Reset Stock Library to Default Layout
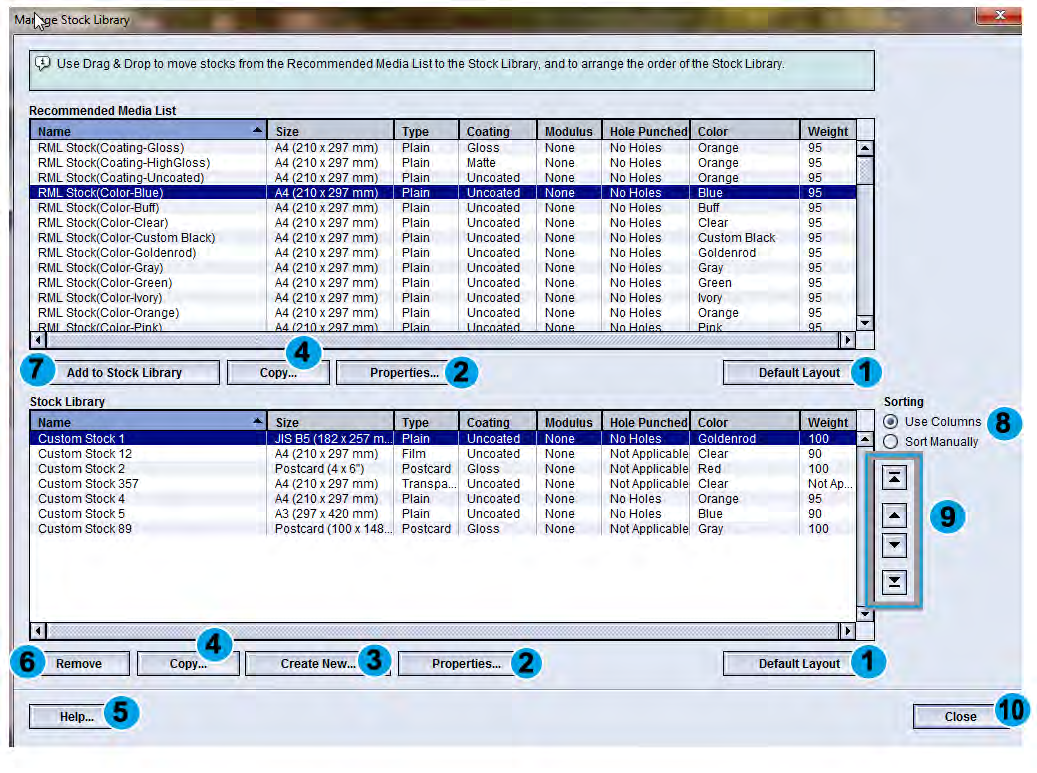Image resolution: width=1037 pixels, height=773 pixels. click(x=799, y=664)
